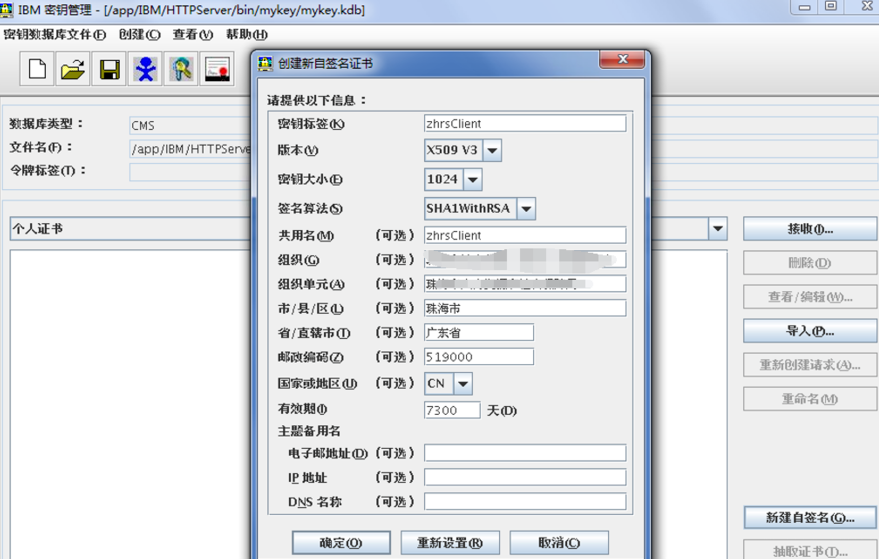Click the 请提供以下信息 heading text
Viewport: 879px width, 559px height.
tap(317, 100)
